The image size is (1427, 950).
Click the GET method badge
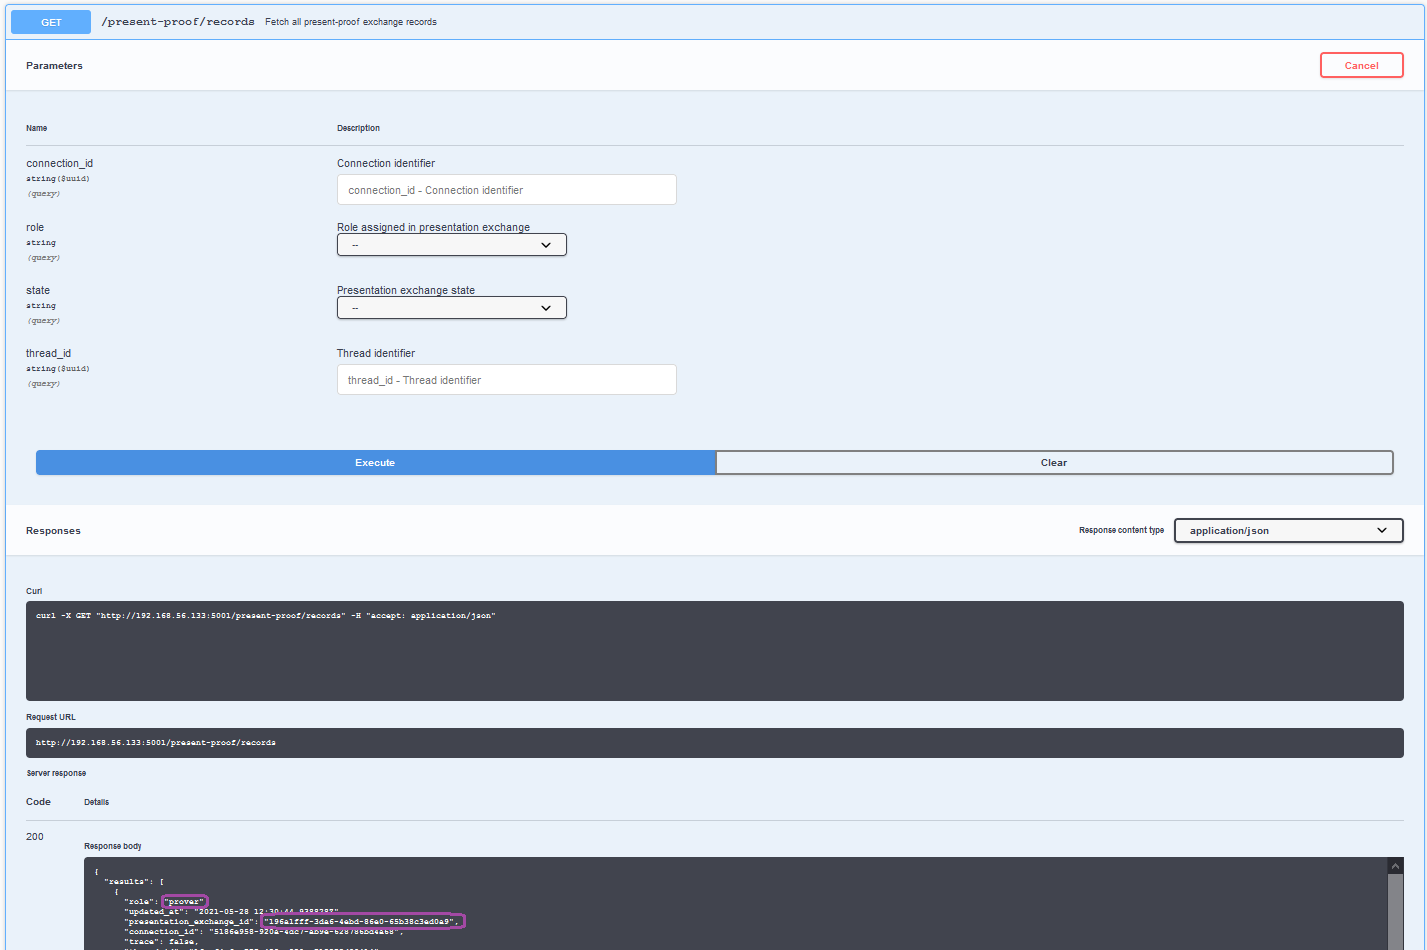click(50, 21)
